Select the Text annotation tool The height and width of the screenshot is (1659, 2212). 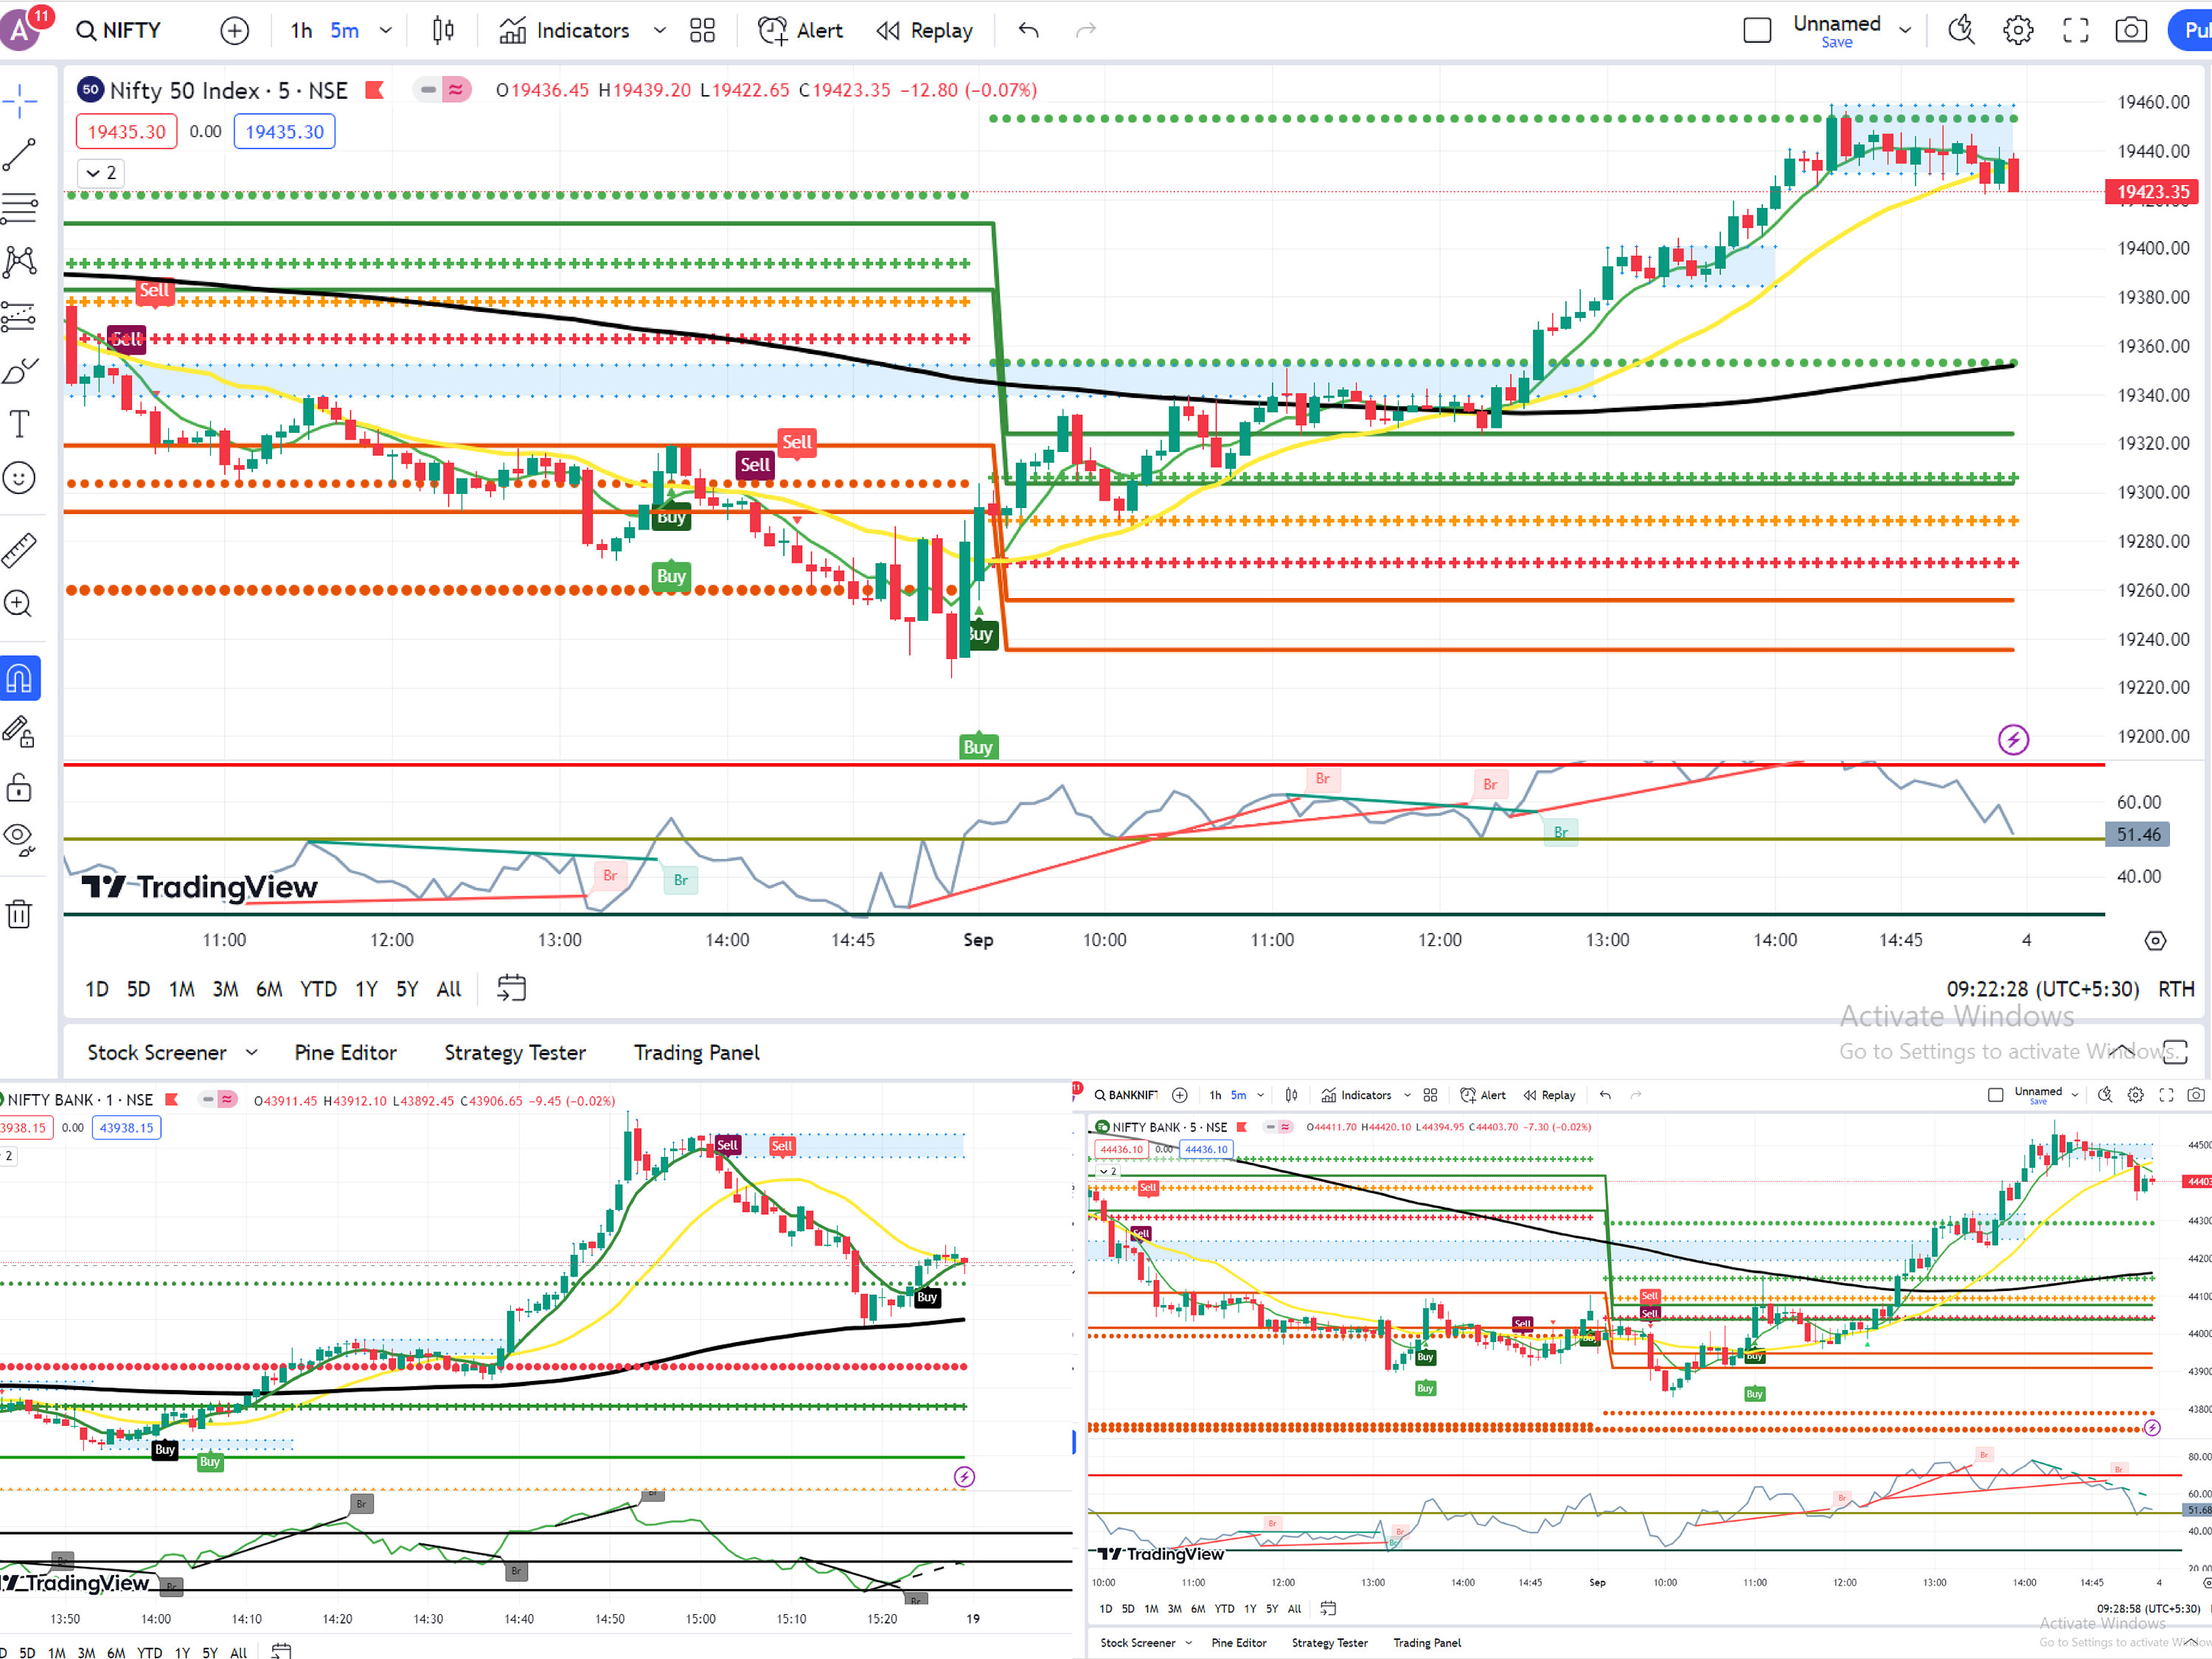pyautogui.click(x=20, y=423)
